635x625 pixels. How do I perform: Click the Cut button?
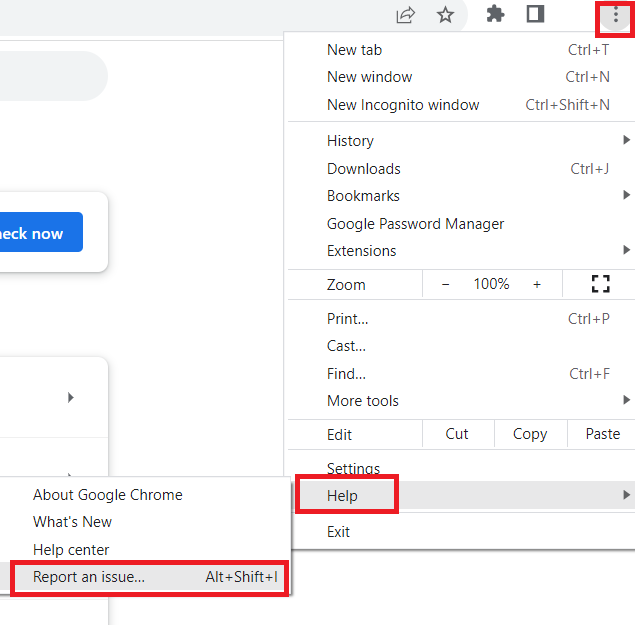point(458,434)
